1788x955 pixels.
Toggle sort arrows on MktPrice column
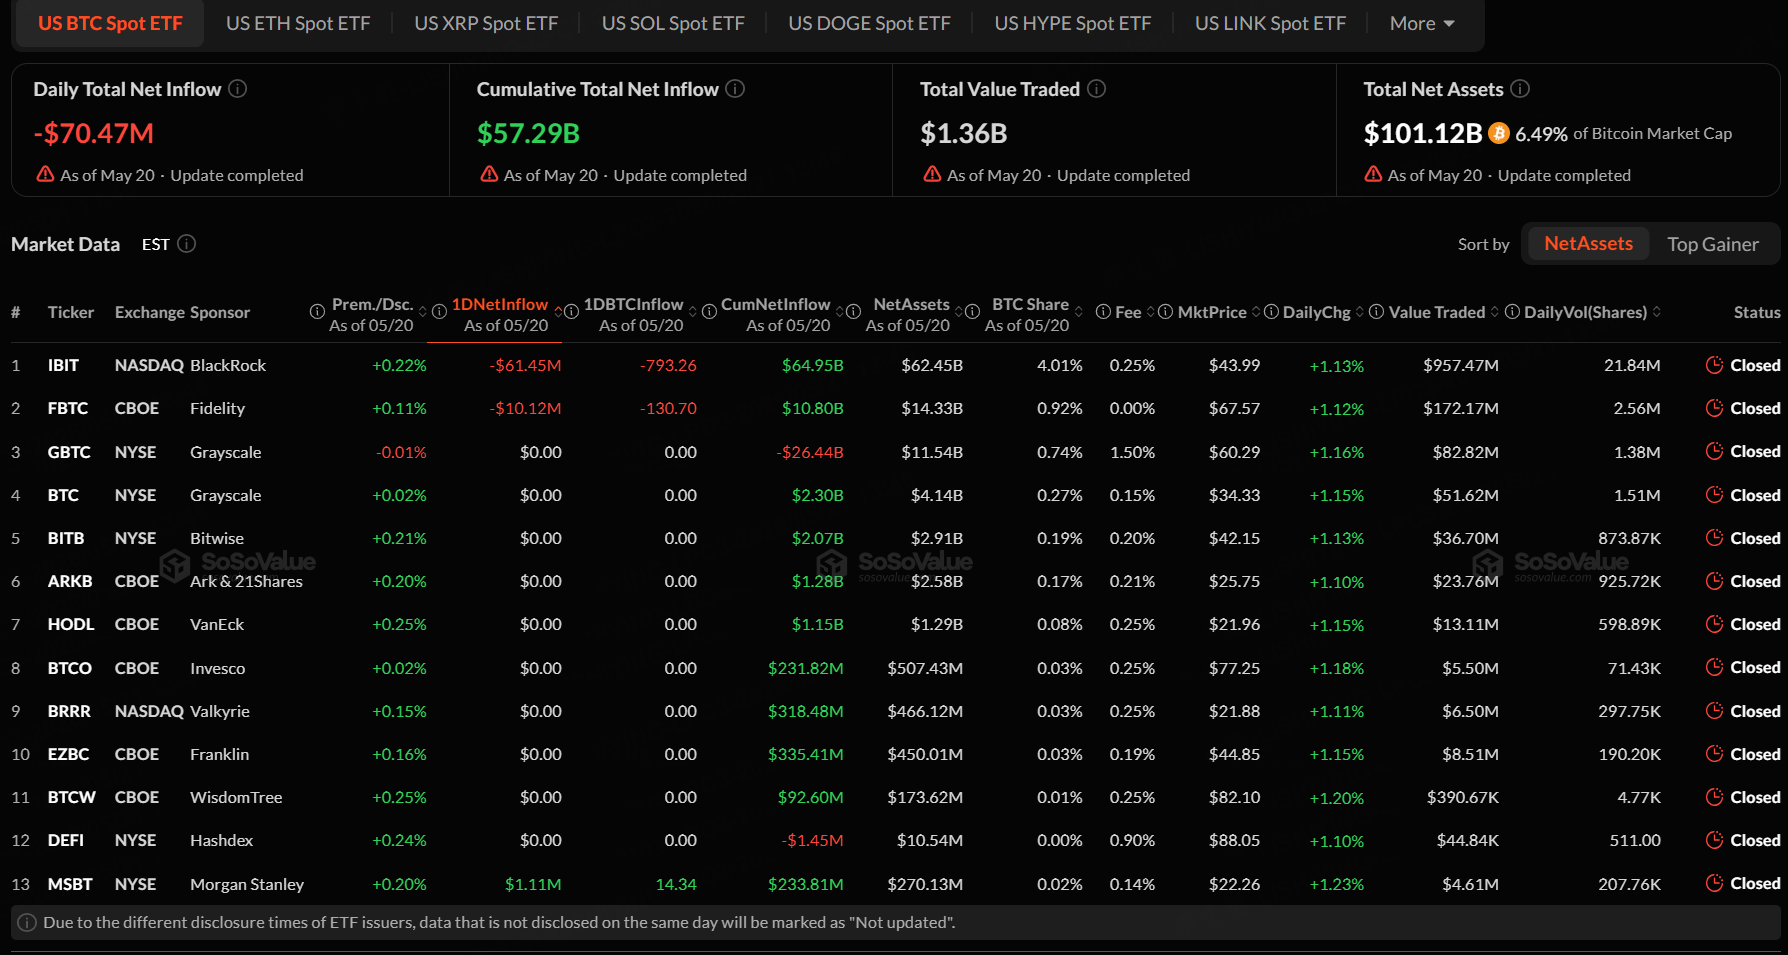coord(1256,312)
